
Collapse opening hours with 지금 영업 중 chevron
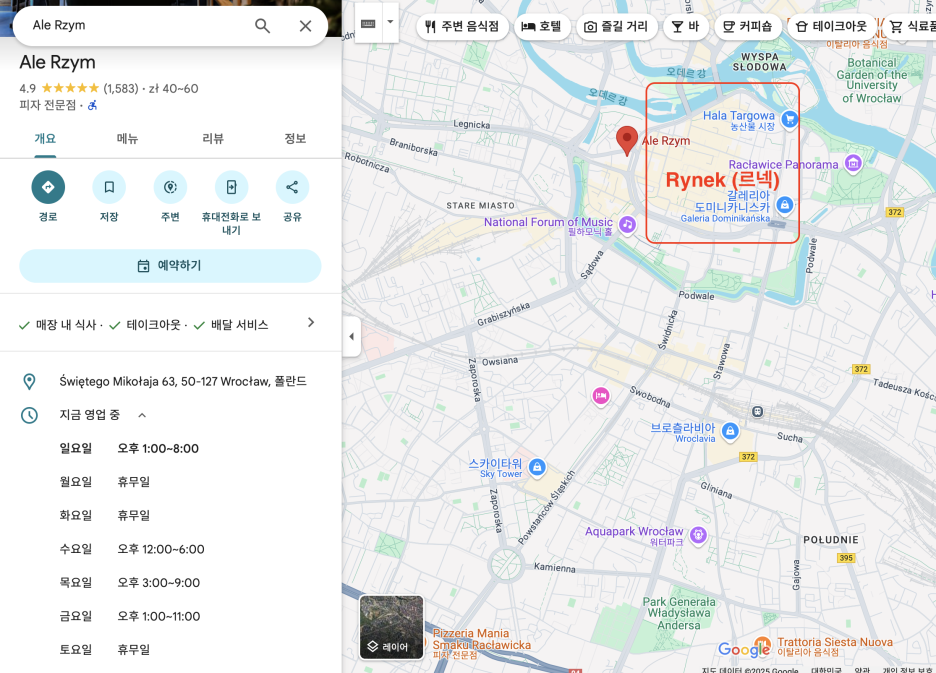coord(142,415)
